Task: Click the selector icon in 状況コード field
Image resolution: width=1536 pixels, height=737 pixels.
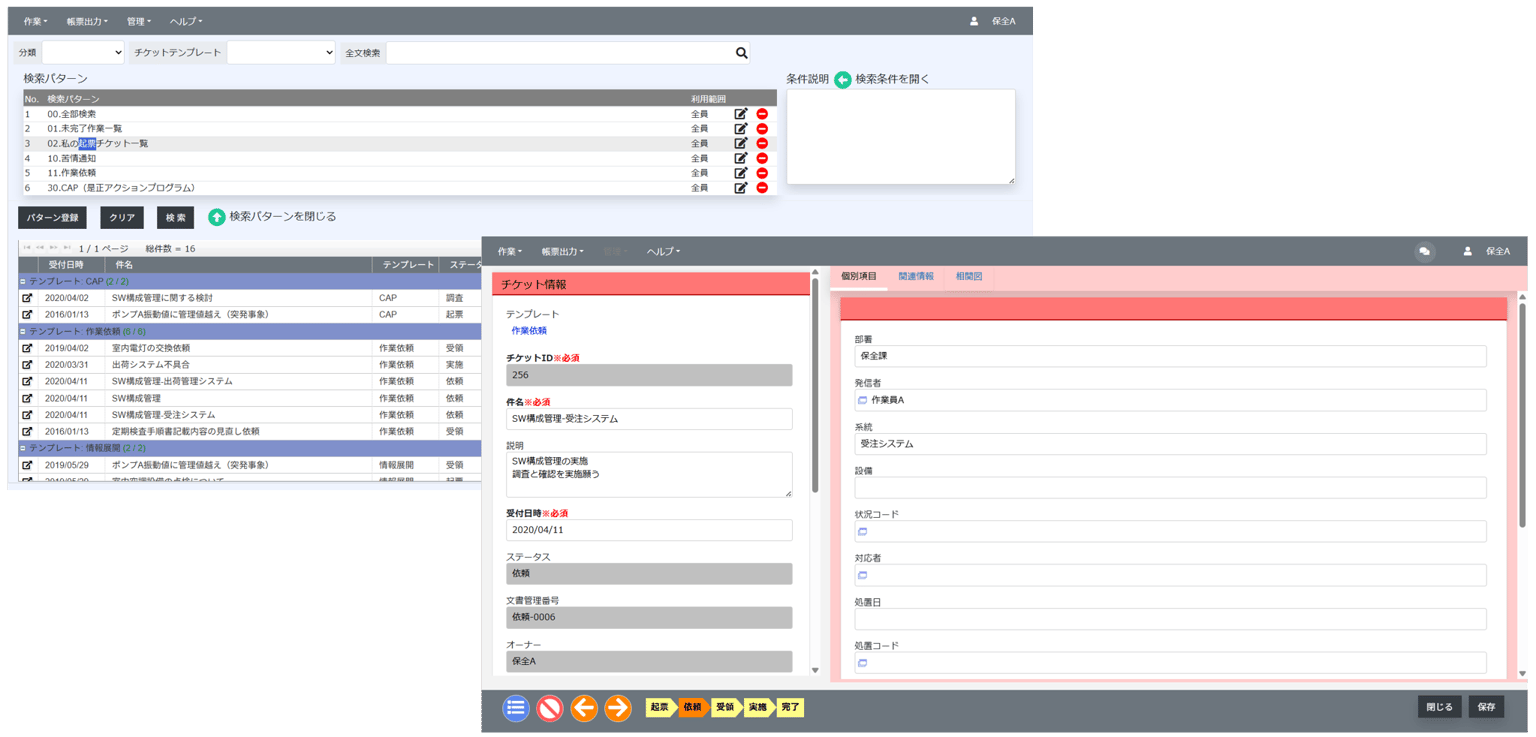Action: pos(863,532)
